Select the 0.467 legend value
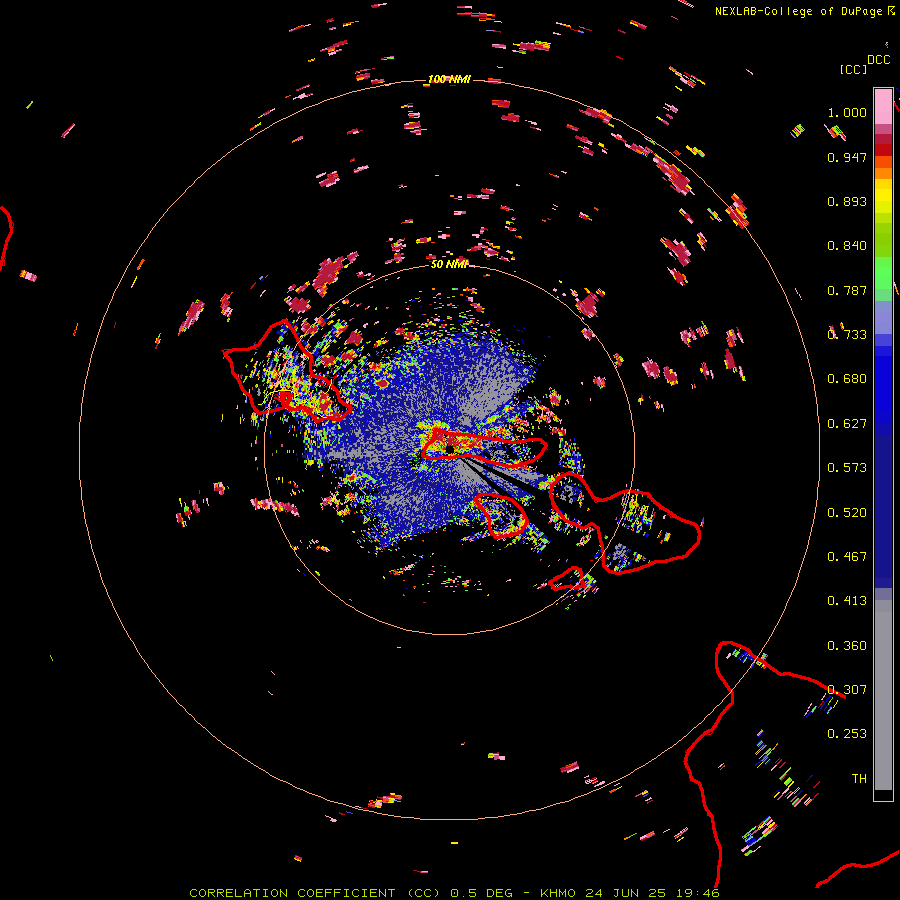This screenshot has width=900, height=900. [x=847, y=557]
